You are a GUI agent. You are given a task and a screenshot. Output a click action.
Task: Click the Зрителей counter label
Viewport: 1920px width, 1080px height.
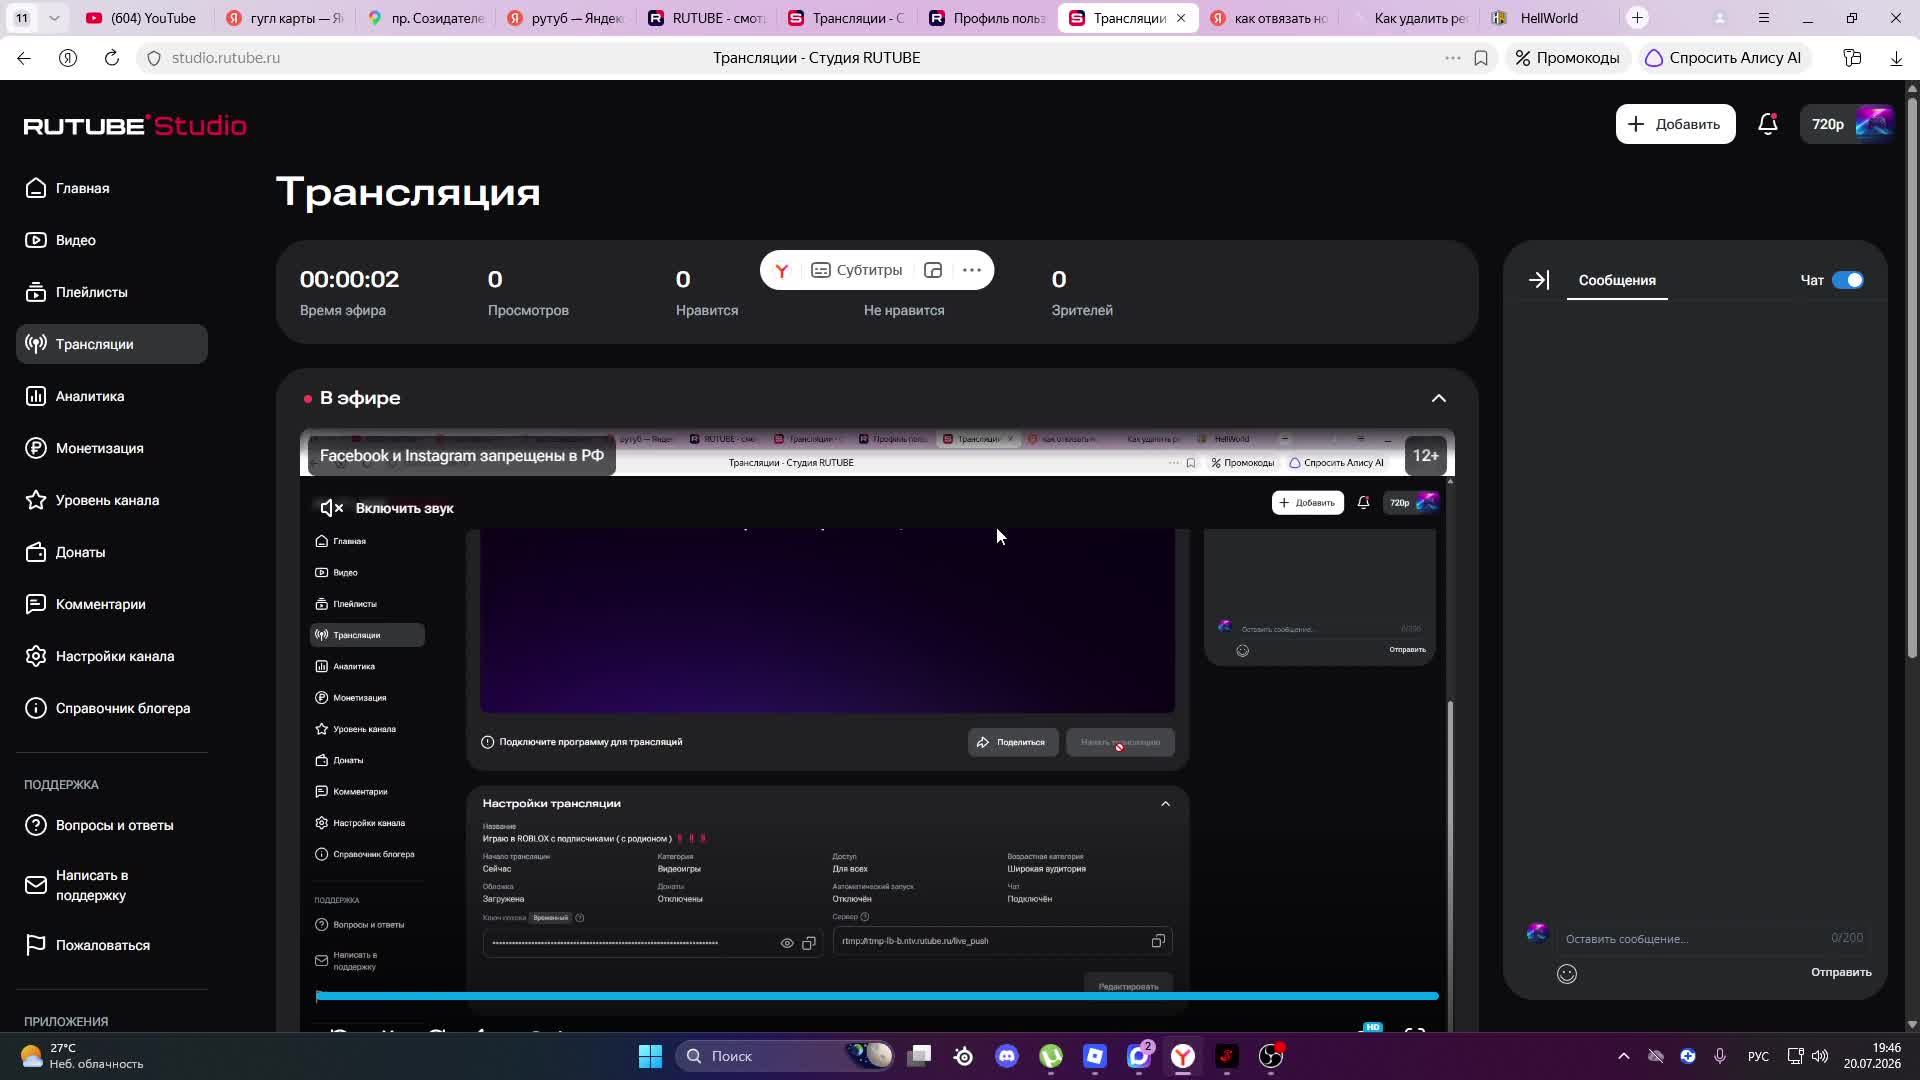(1082, 310)
